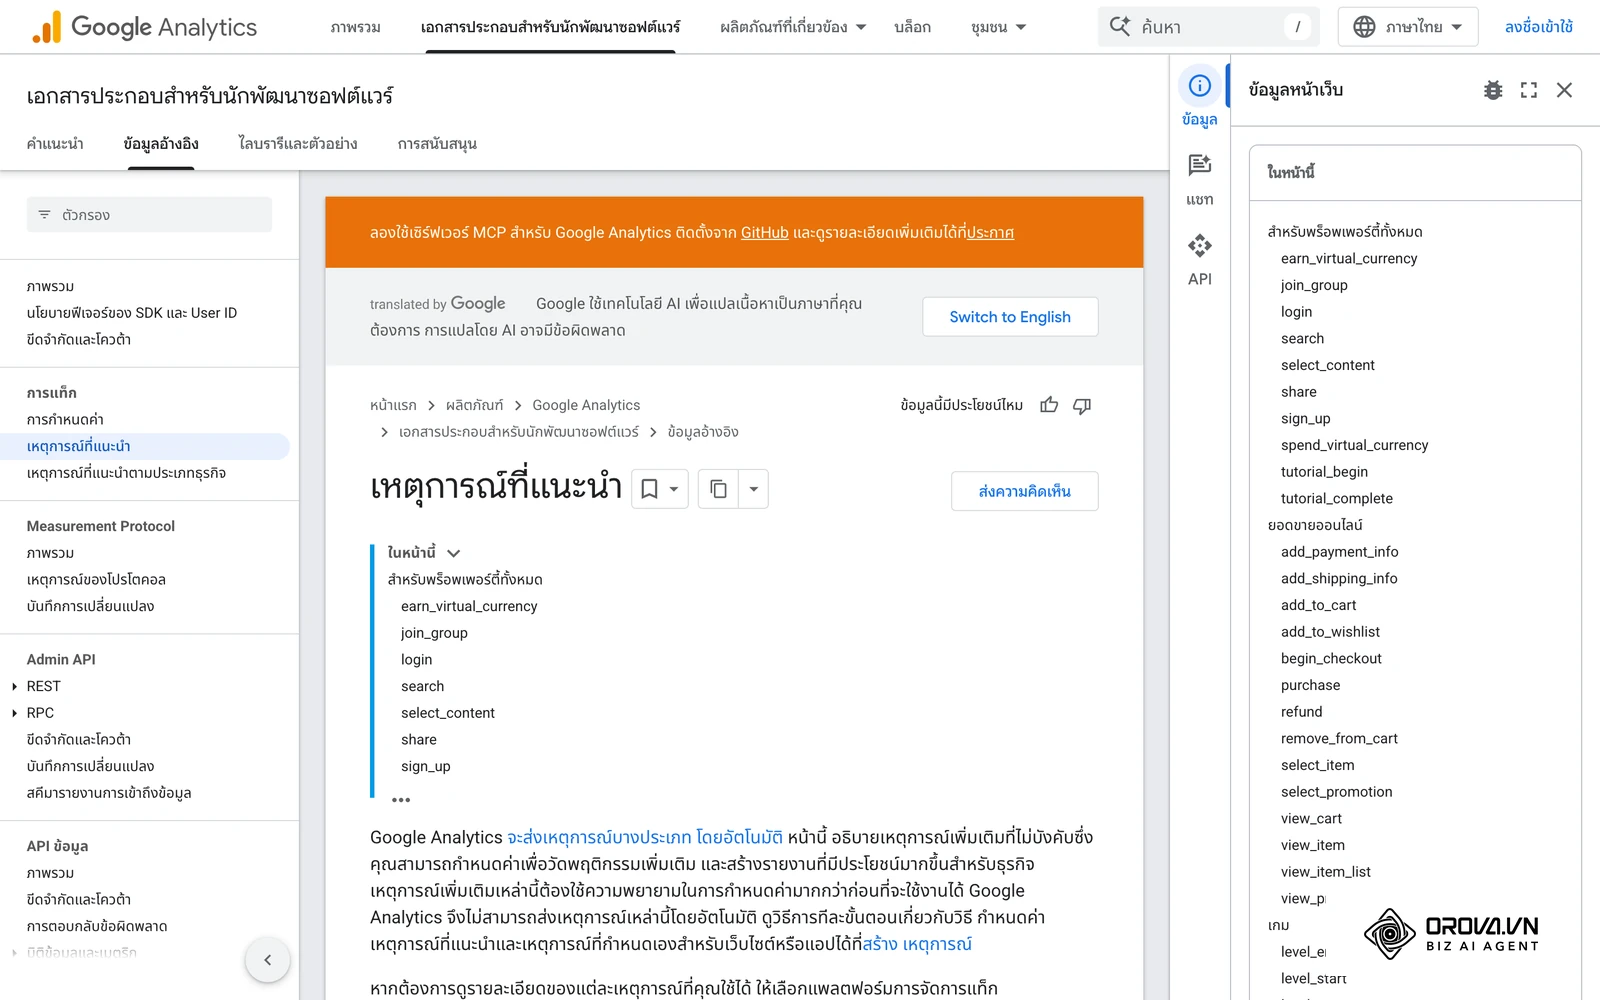Jump to earn_virtual_currency in page contents
The image size is (1600, 1000).
pos(469,606)
